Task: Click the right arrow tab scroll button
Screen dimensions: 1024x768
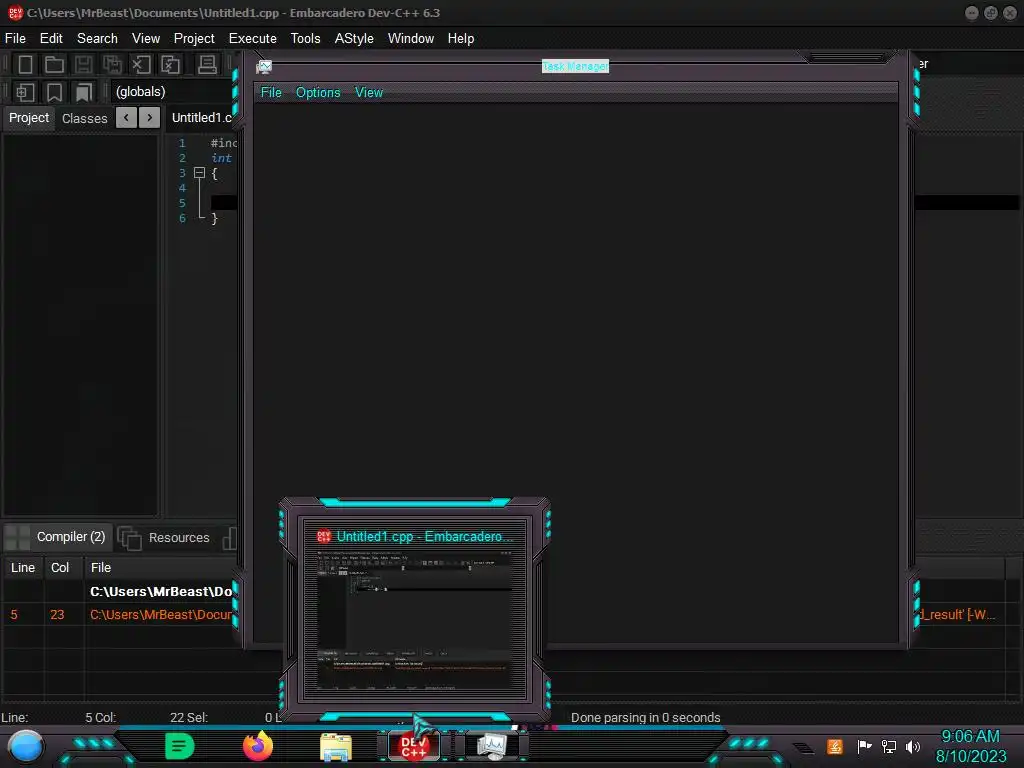Action: (x=150, y=118)
